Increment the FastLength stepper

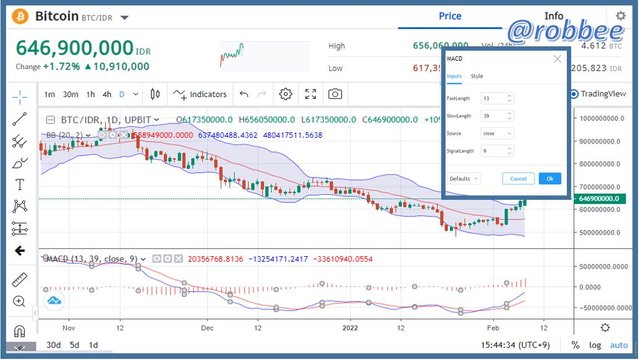[x=509, y=96]
